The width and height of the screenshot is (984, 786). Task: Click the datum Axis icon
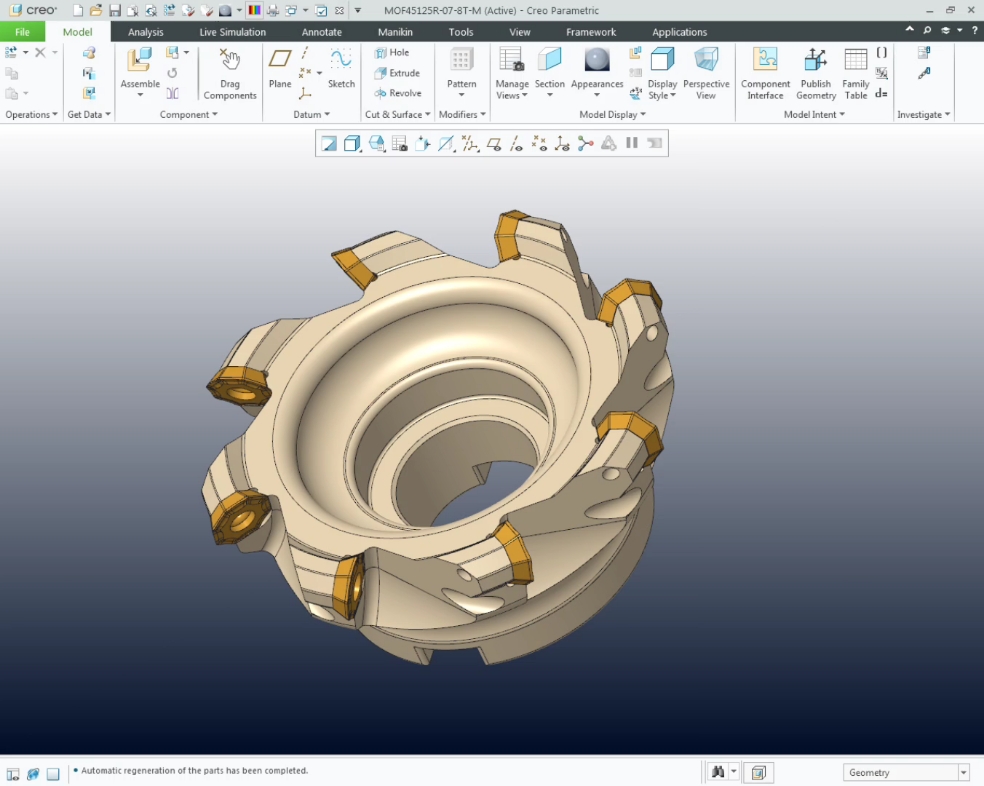pyautogui.click(x=305, y=53)
